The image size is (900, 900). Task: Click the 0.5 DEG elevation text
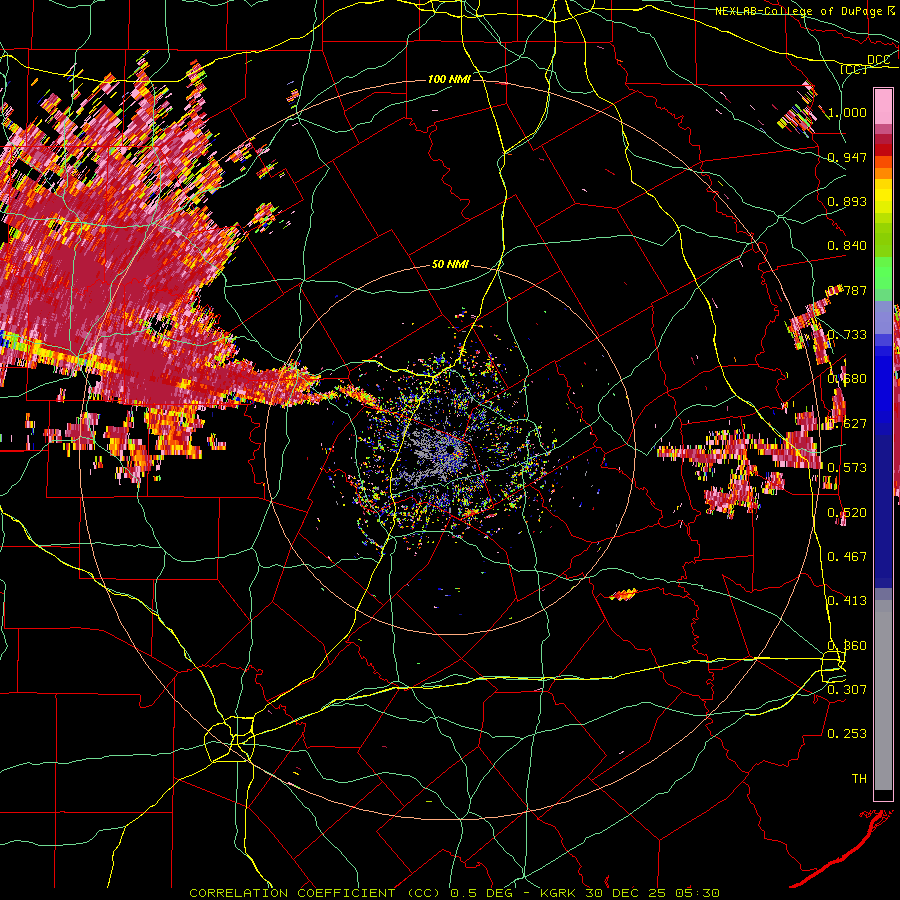click(x=482, y=893)
